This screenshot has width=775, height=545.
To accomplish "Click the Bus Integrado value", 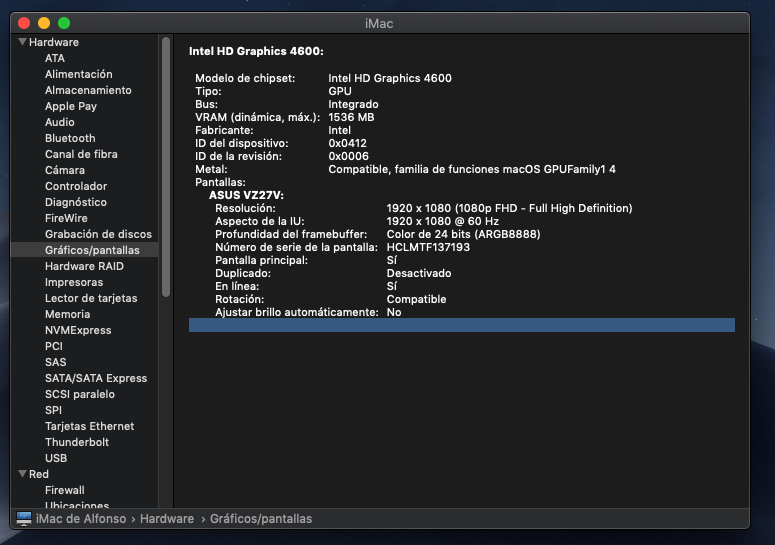I will click(353, 104).
